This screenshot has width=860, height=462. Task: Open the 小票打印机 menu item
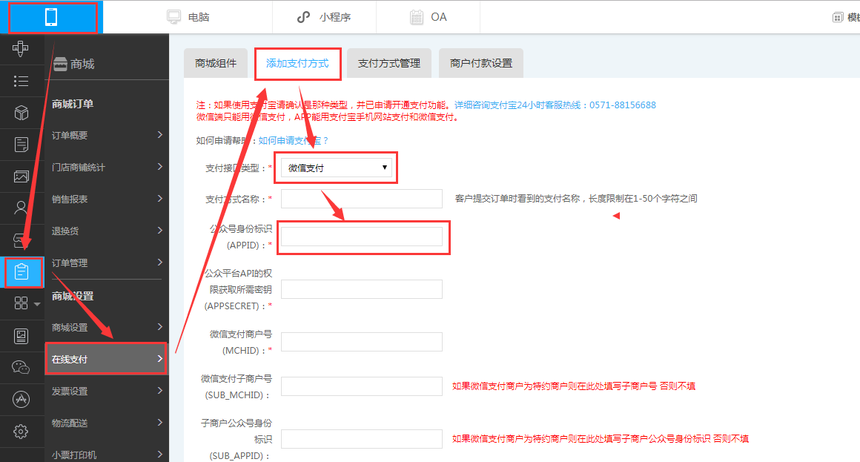[107, 454]
